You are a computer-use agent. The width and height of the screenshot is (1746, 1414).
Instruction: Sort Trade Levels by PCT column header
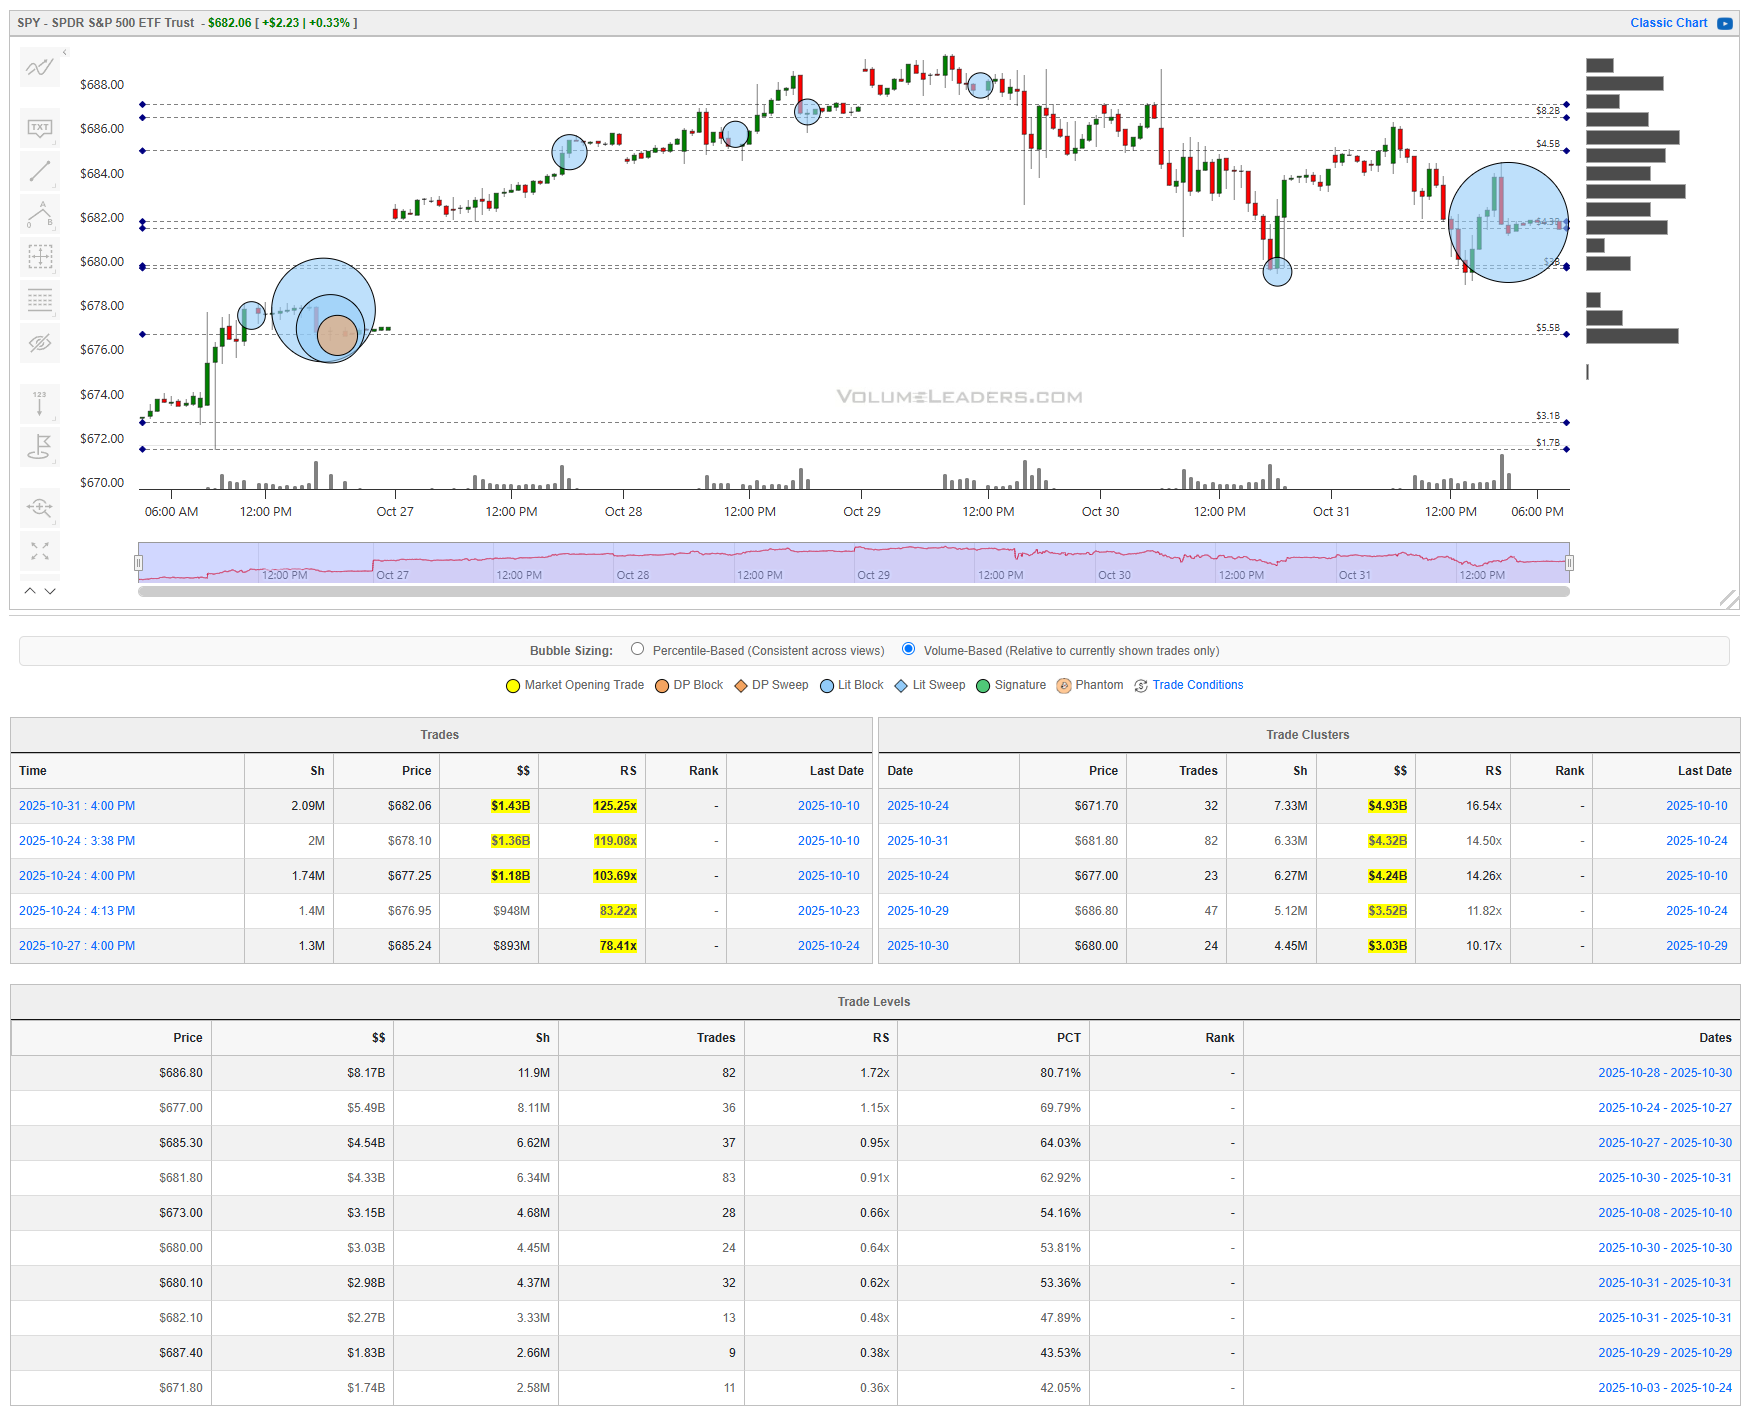[993, 1038]
